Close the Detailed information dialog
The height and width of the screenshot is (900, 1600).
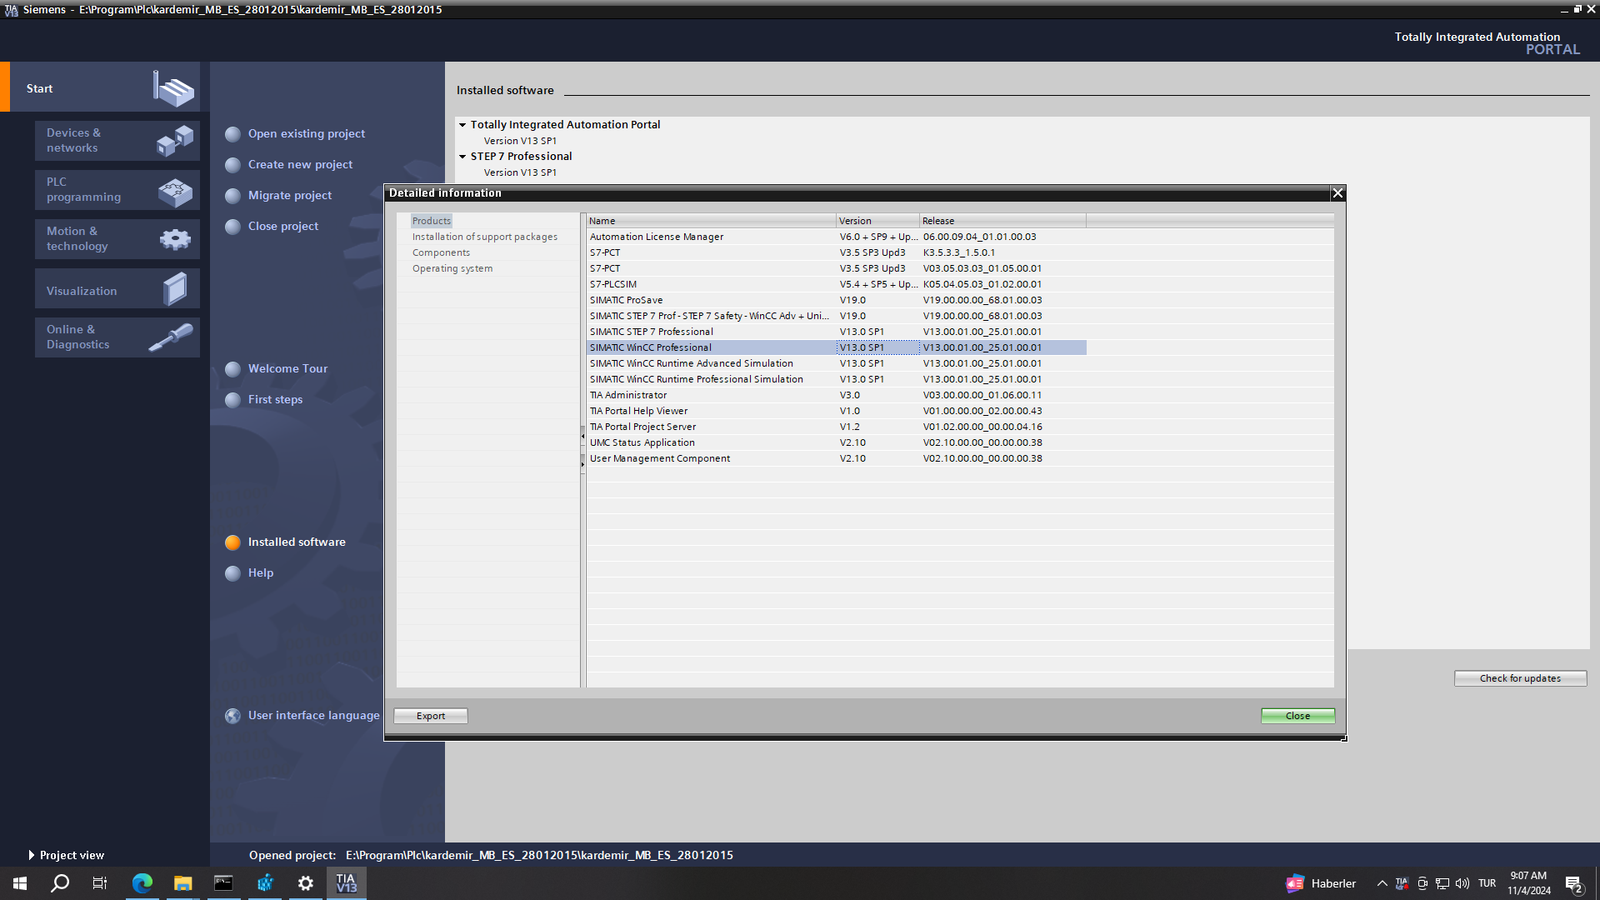tap(1338, 193)
